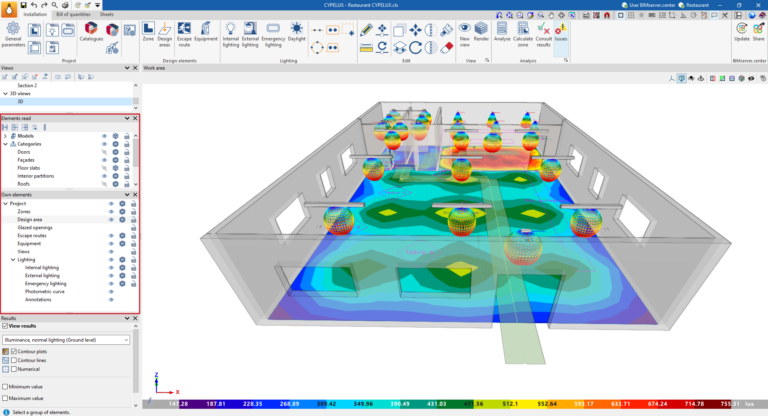Screen dimensions: 768x416
Task: Choose the Escape route tool
Action: 184,34
